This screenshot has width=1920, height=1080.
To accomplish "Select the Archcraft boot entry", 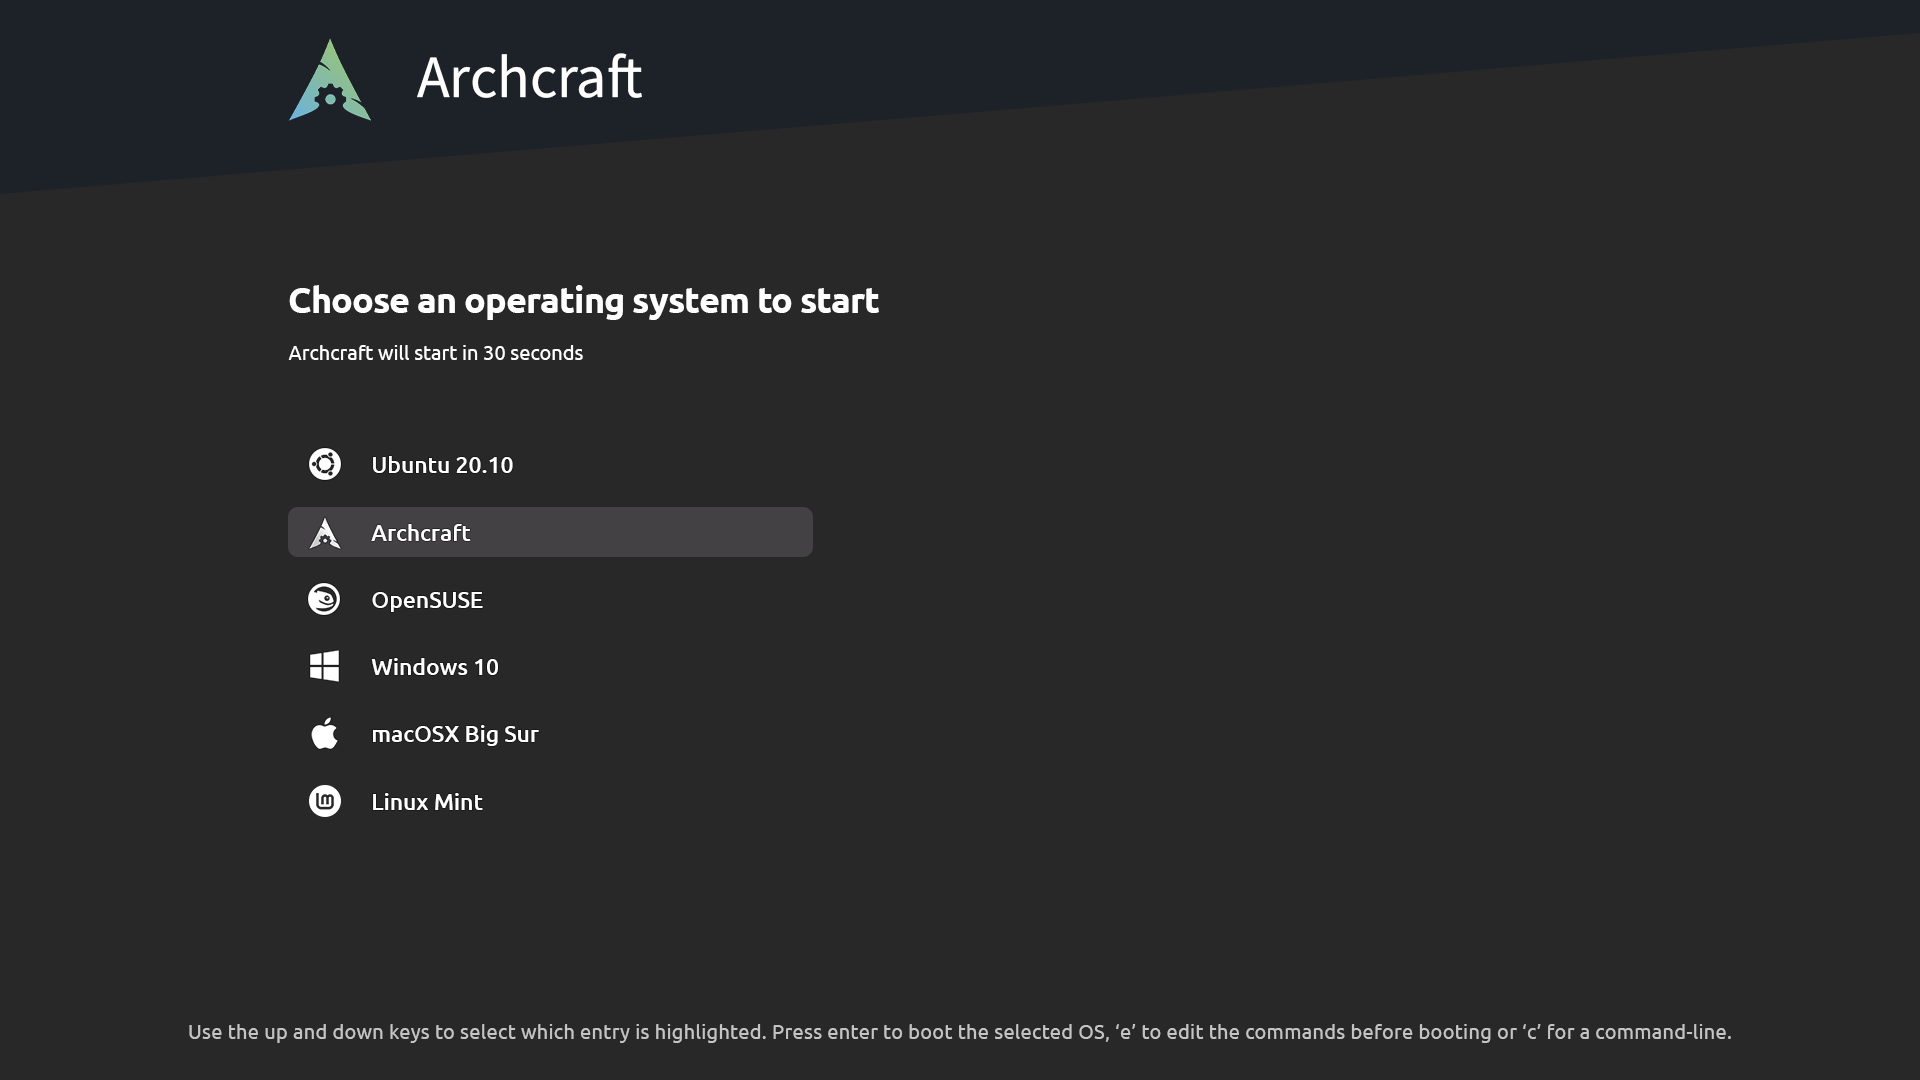I will (x=550, y=532).
